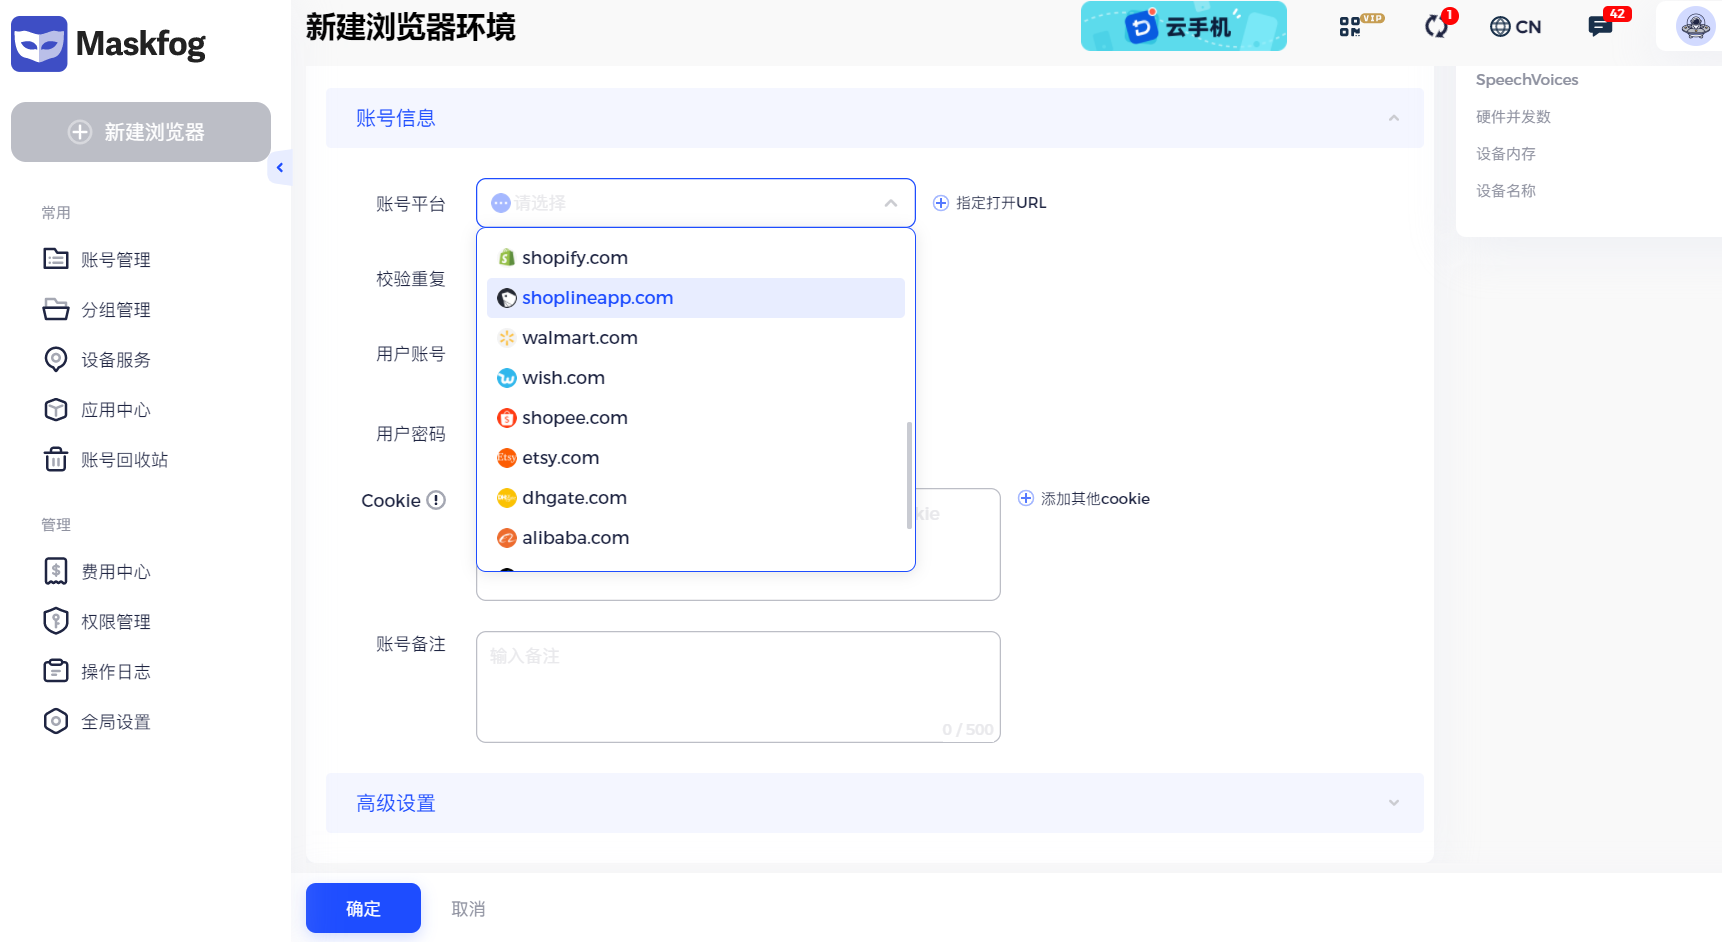
Task: Jump to 设备名称 anchor link
Action: pos(1506,191)
